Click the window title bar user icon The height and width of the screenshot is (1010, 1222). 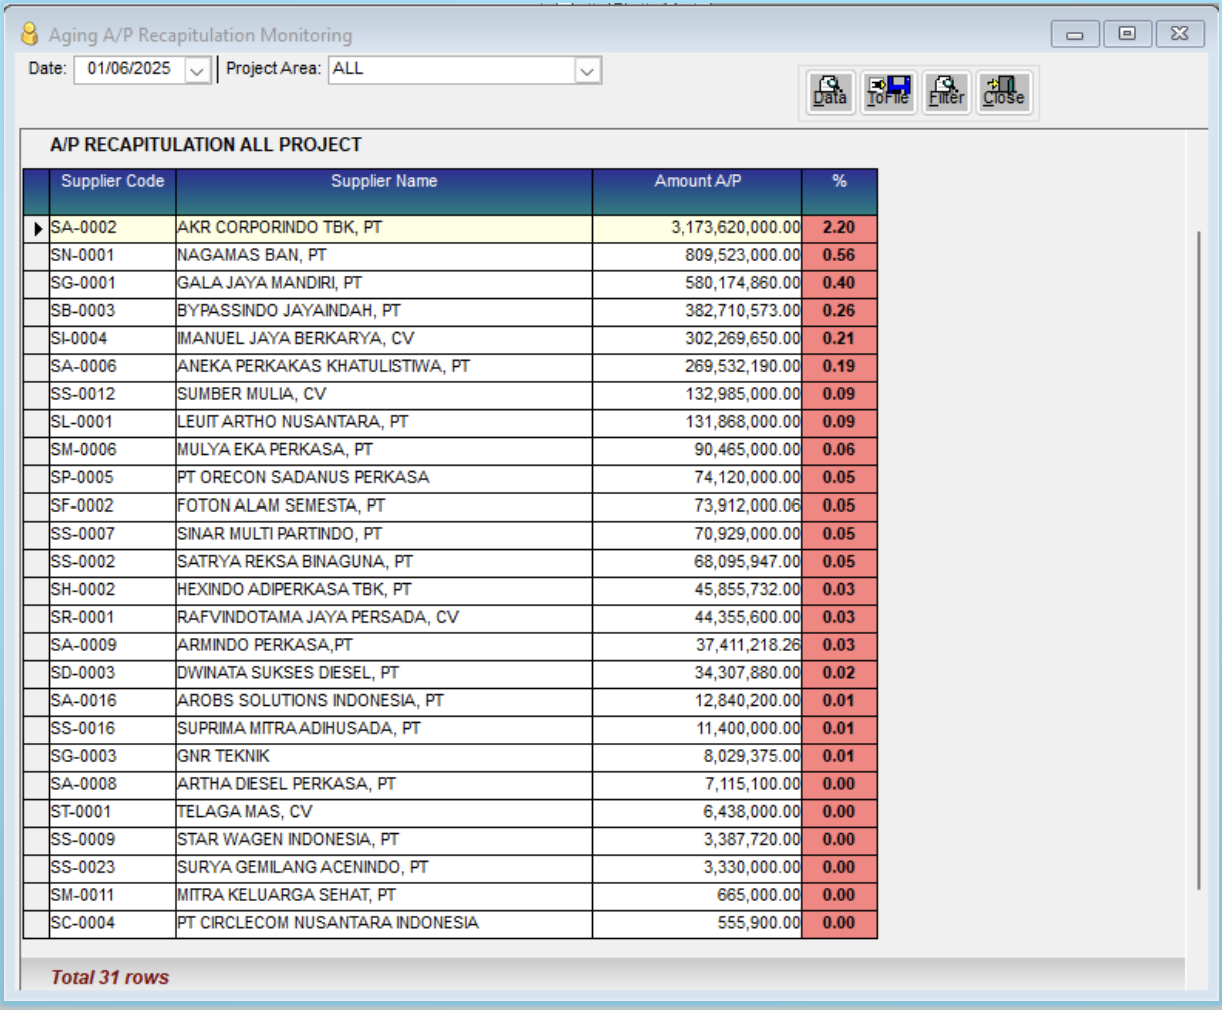[x=30, y=35]
